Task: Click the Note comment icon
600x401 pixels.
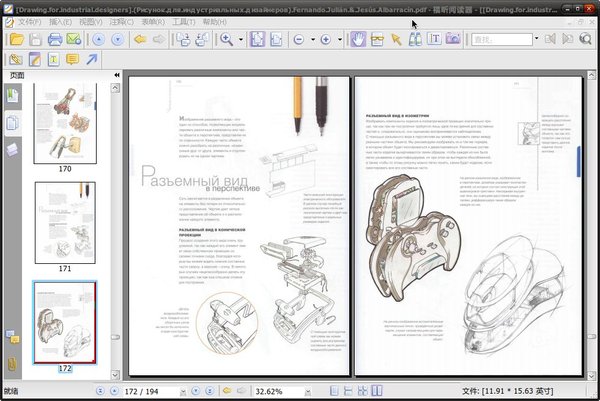Action: click(x=72, y=60)
